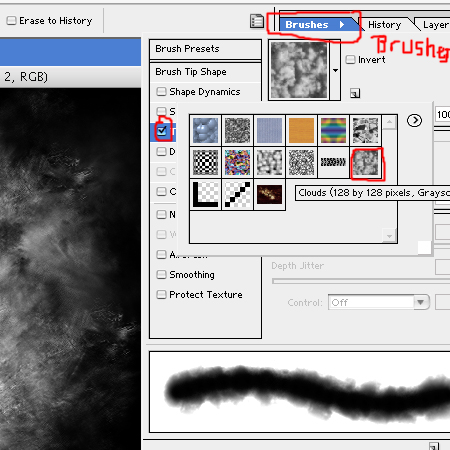Image resolution: width=450 pixels, height=450 pixels.
Task: Choose the multicolored confetti pattern swatch
Action: pos(237,162)
